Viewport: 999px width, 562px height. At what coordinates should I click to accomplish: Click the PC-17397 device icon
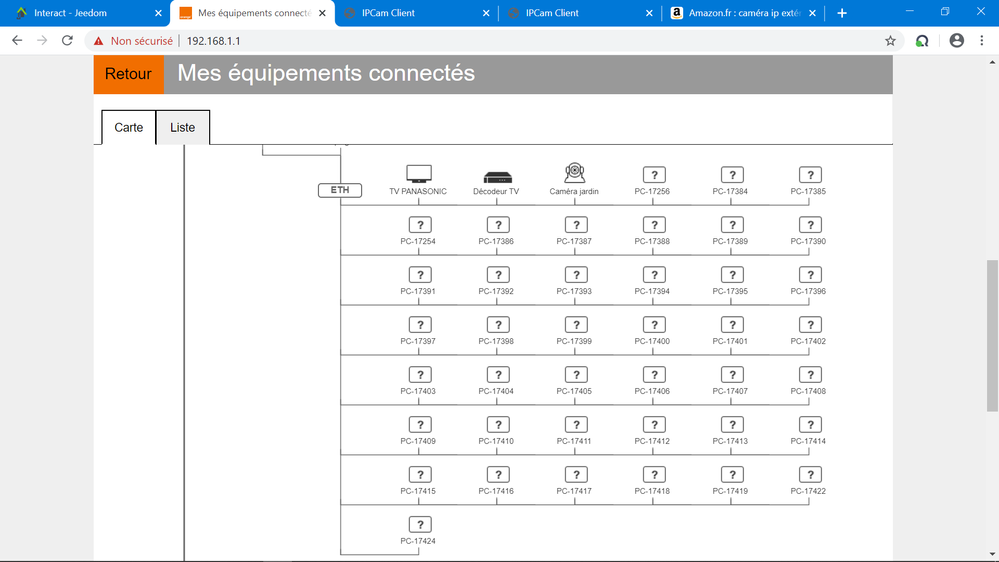420,325
